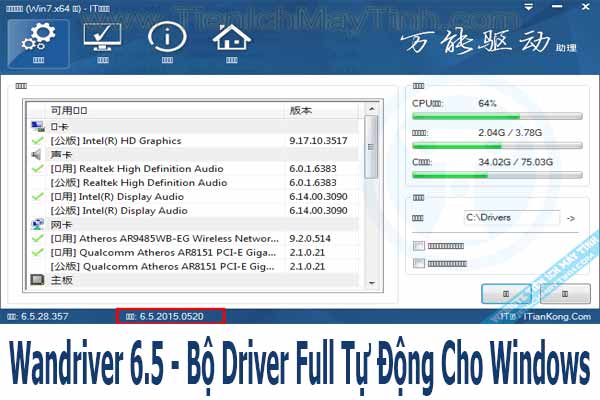Click the network card category icon
Viewport: 600px width, 400px height.
(37, 224)
